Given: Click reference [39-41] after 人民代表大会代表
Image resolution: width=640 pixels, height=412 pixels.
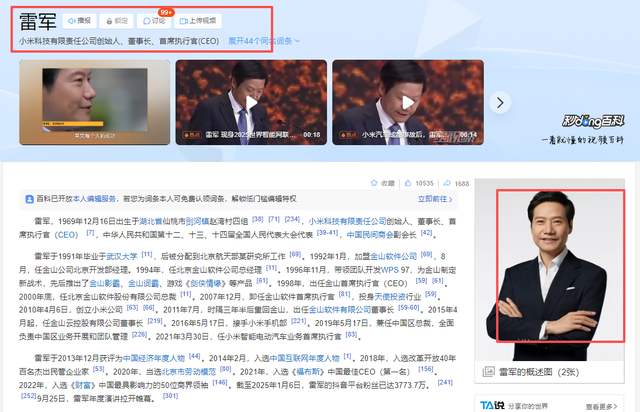Looking at the screenshot, I should 327,233.
